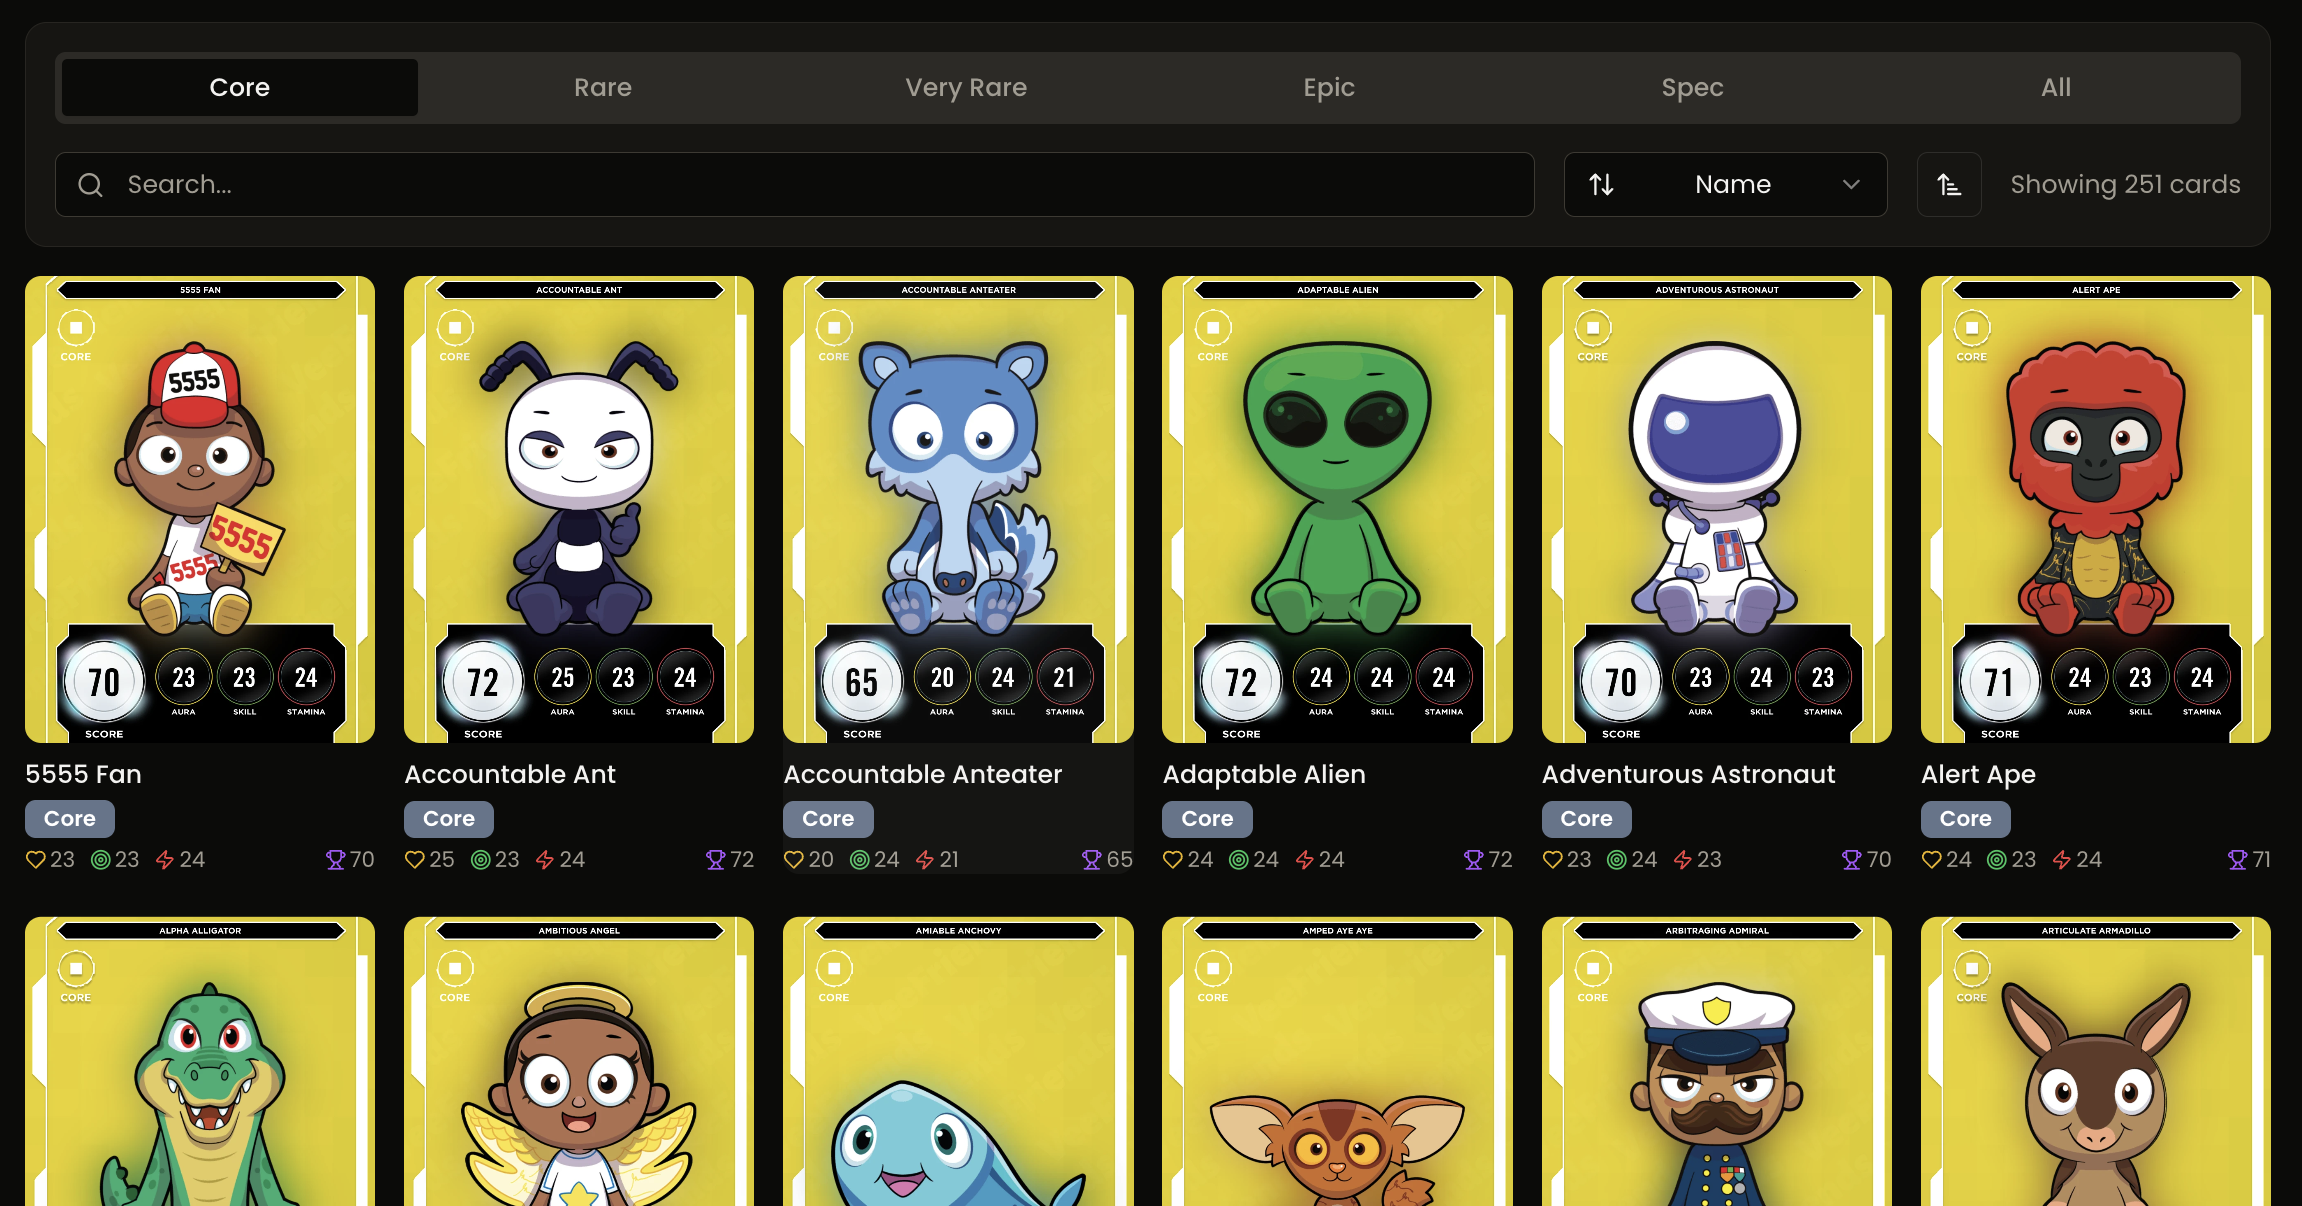
Task: Open the Alert Ape card image
Action: (2096, 509)
